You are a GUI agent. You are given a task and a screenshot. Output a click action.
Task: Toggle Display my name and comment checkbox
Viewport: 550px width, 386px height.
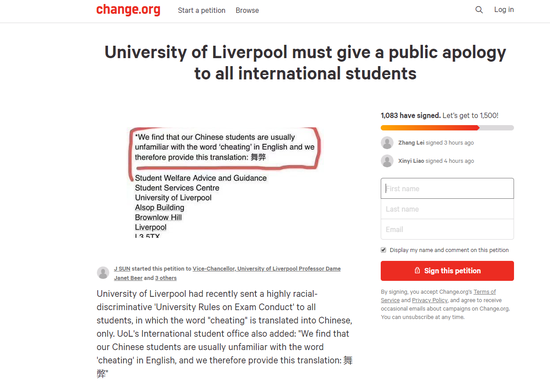click(383, 250)
